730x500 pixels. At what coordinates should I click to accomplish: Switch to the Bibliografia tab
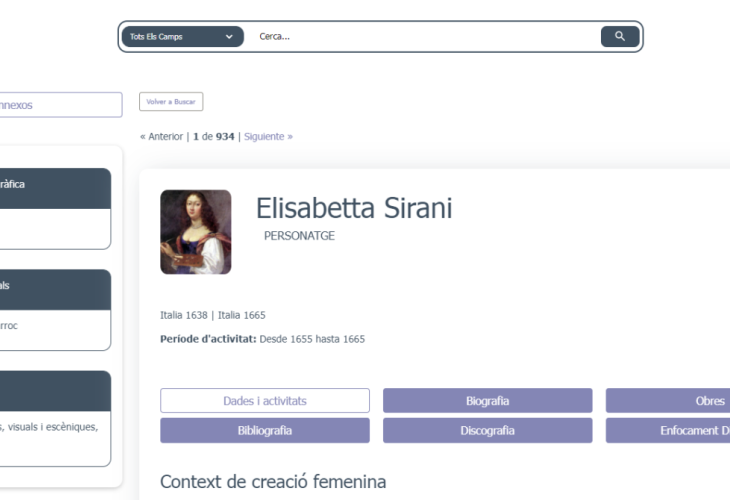[264, 431]
